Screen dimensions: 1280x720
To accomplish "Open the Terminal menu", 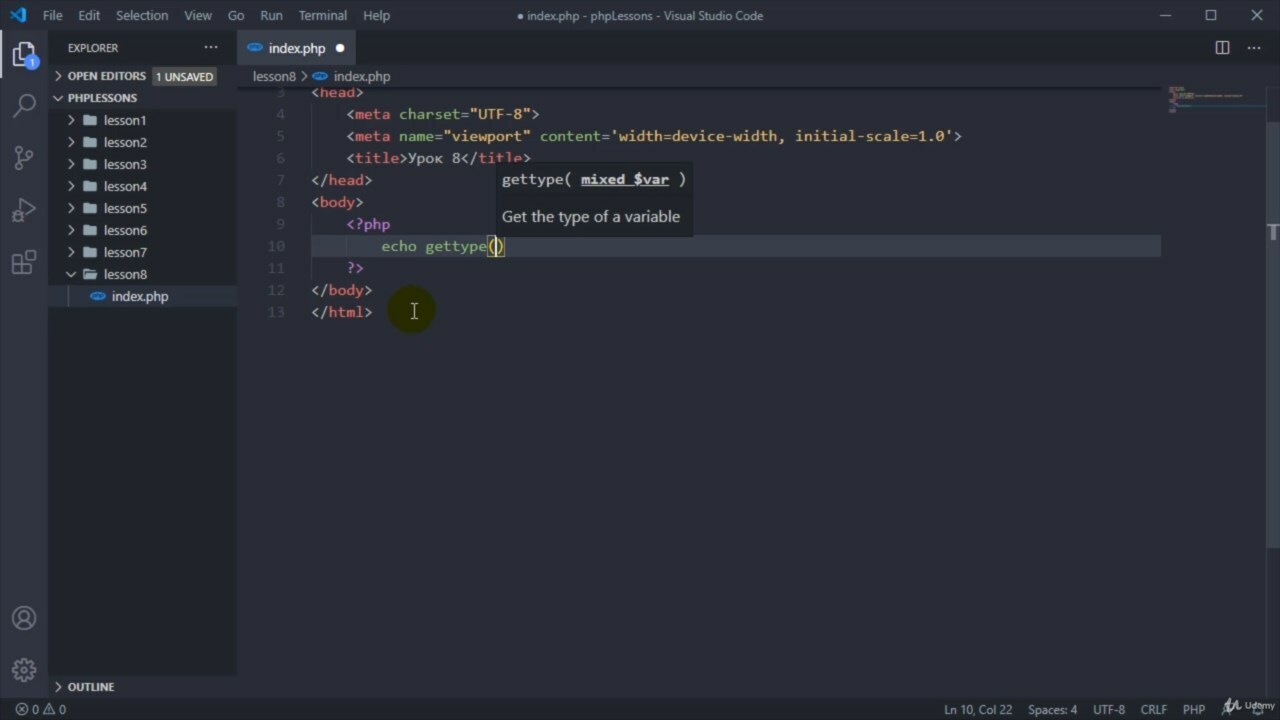I will click(323, 15).
